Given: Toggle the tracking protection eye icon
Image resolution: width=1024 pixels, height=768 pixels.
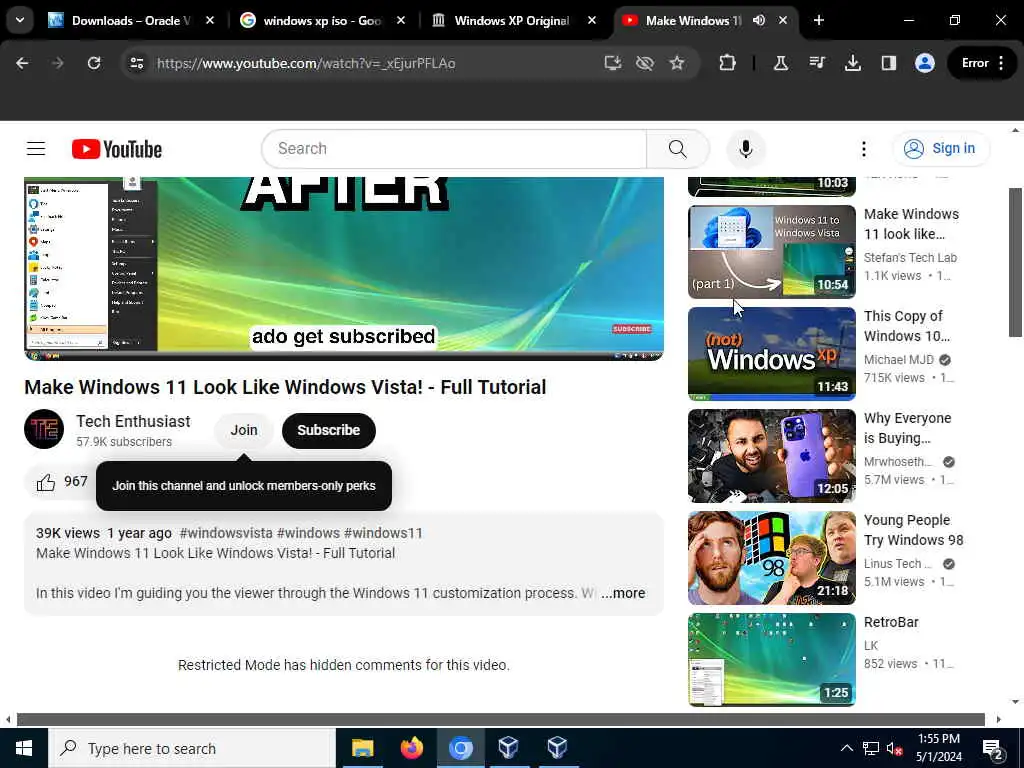Looking at the screenshot, I should point(645,63).
